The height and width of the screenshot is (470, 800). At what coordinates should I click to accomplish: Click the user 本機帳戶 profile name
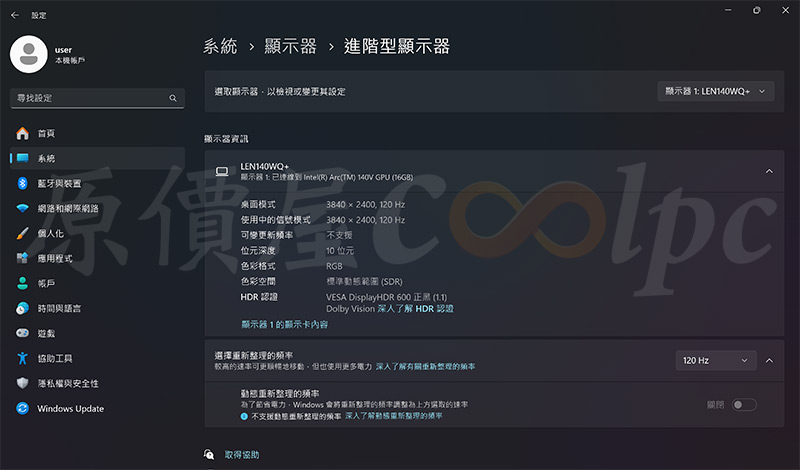70,55
